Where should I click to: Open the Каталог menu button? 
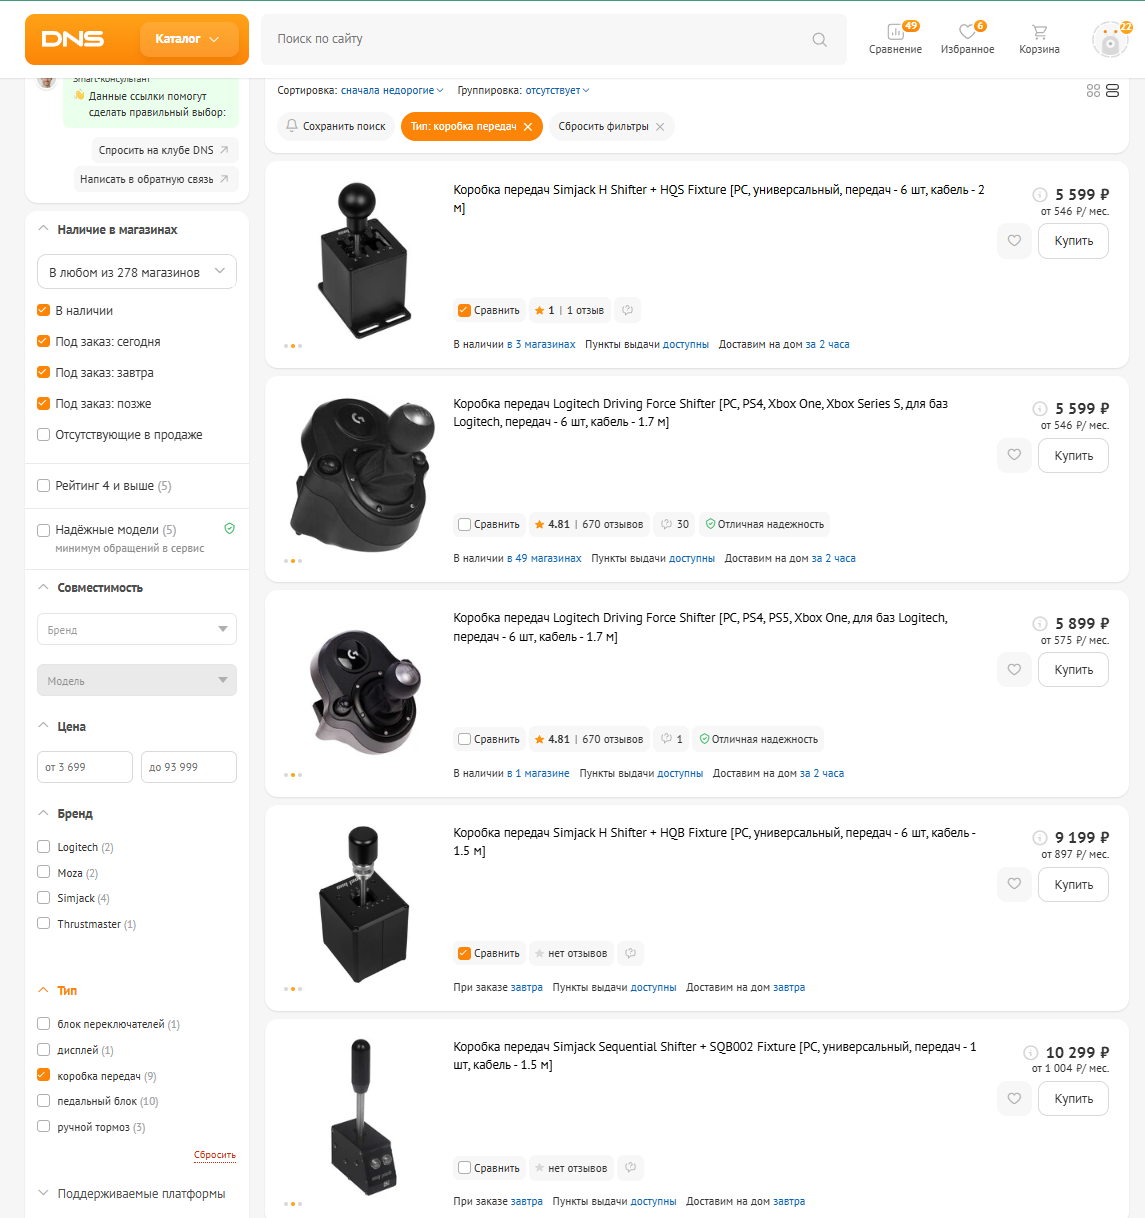[x=189, y=39]
